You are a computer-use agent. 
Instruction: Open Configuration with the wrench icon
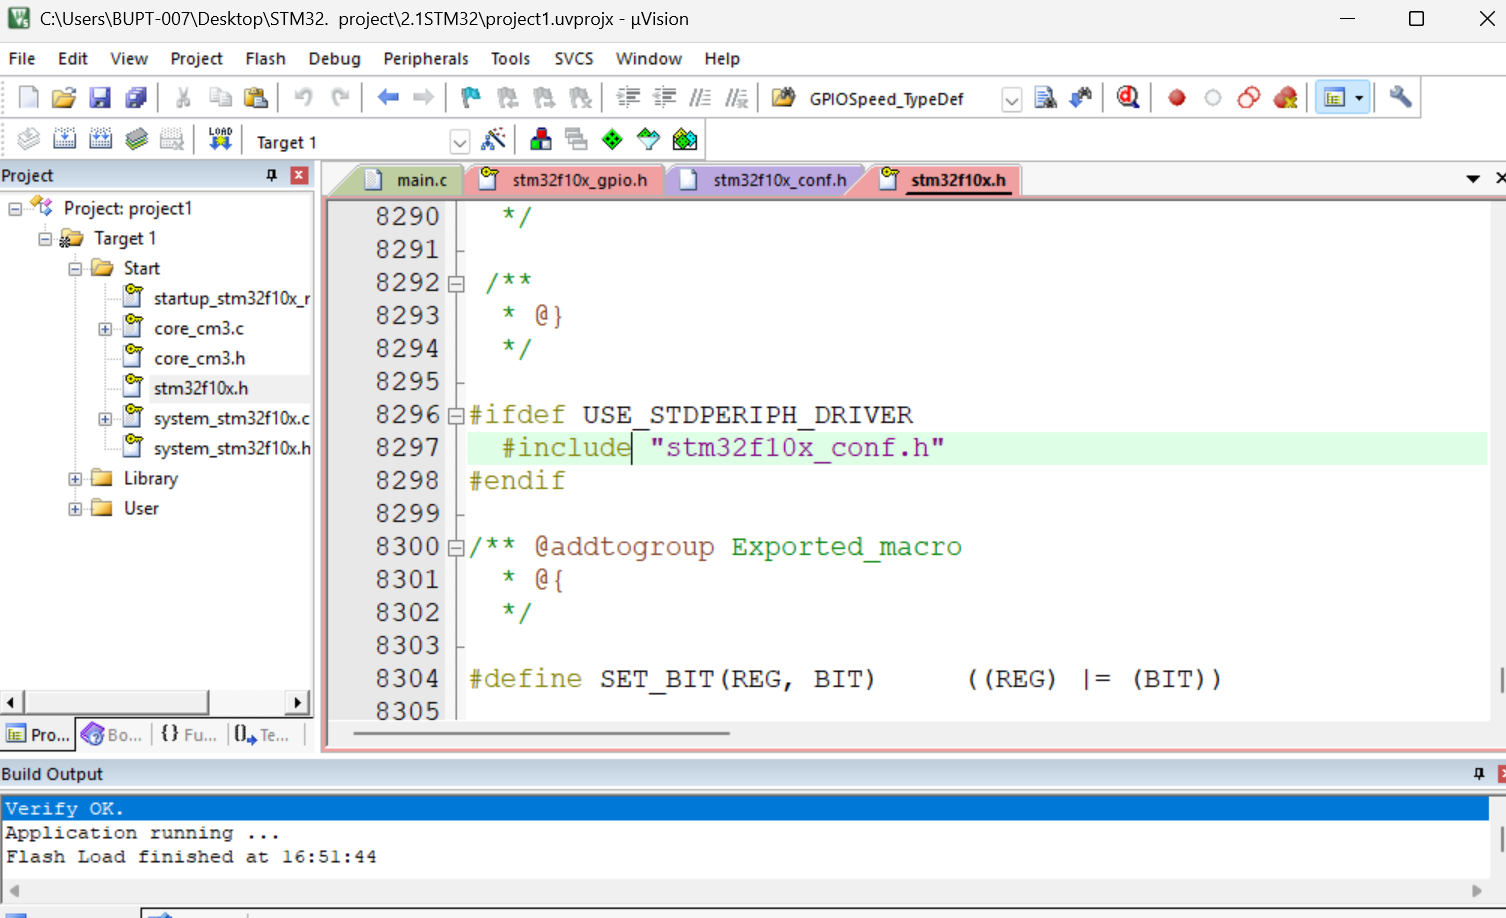tap(1400, 97)
